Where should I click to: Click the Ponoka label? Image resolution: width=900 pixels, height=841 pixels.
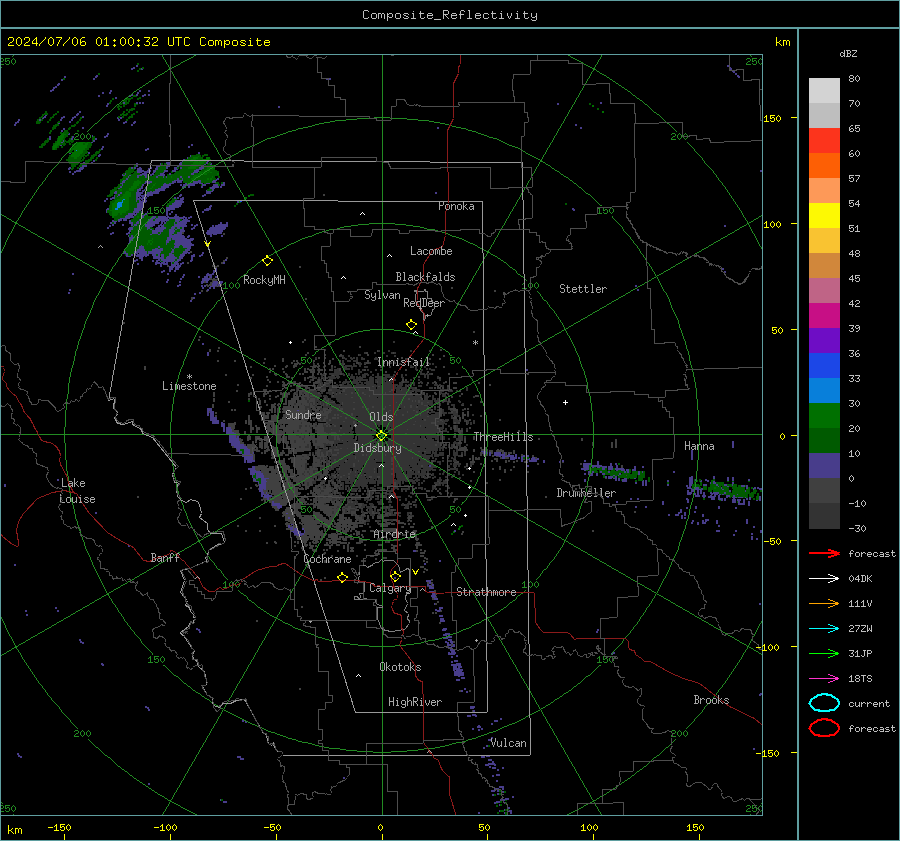click(456, 206)
